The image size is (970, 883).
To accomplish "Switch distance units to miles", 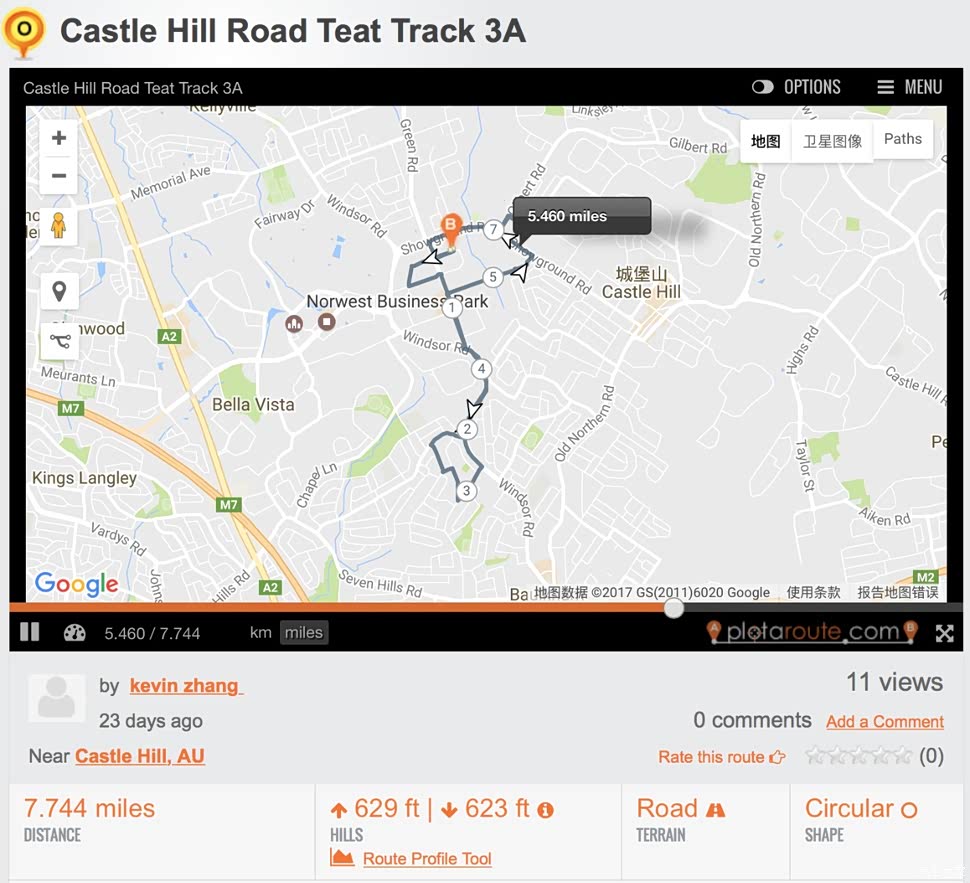I will (x=303, y=632).
